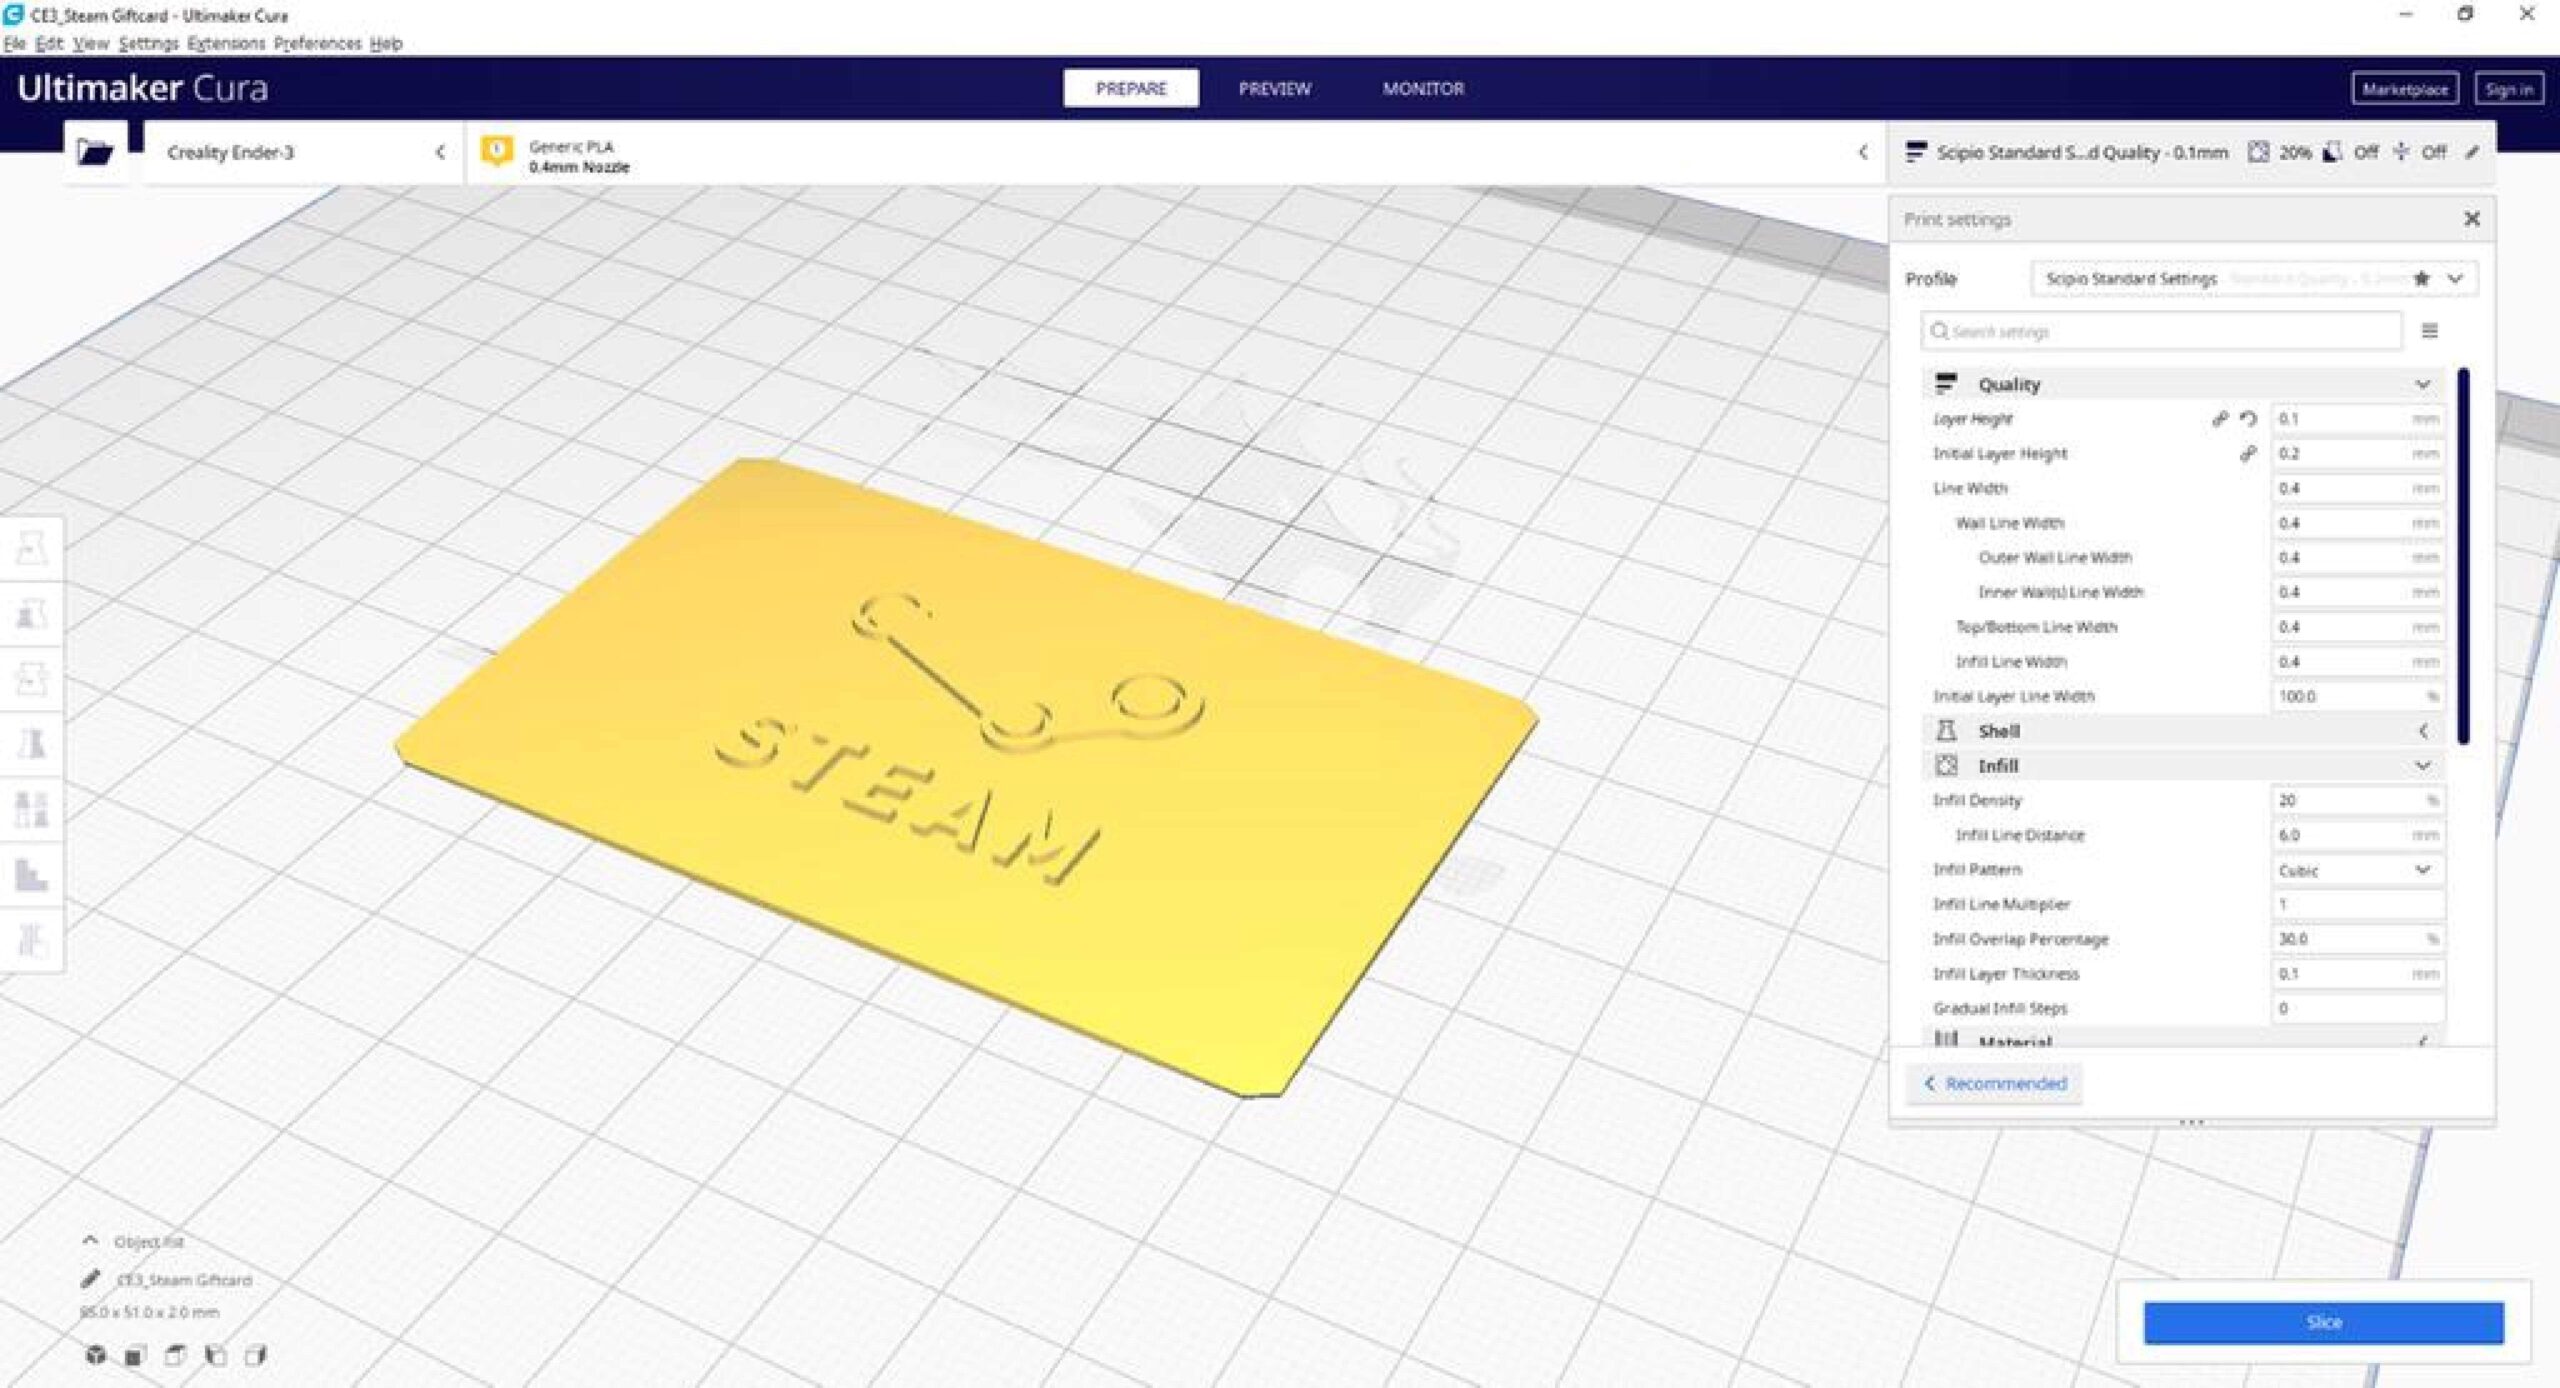Open the Extensions menu
This screenshot has height=1388, width=2560.
click(x=226, y=43)
